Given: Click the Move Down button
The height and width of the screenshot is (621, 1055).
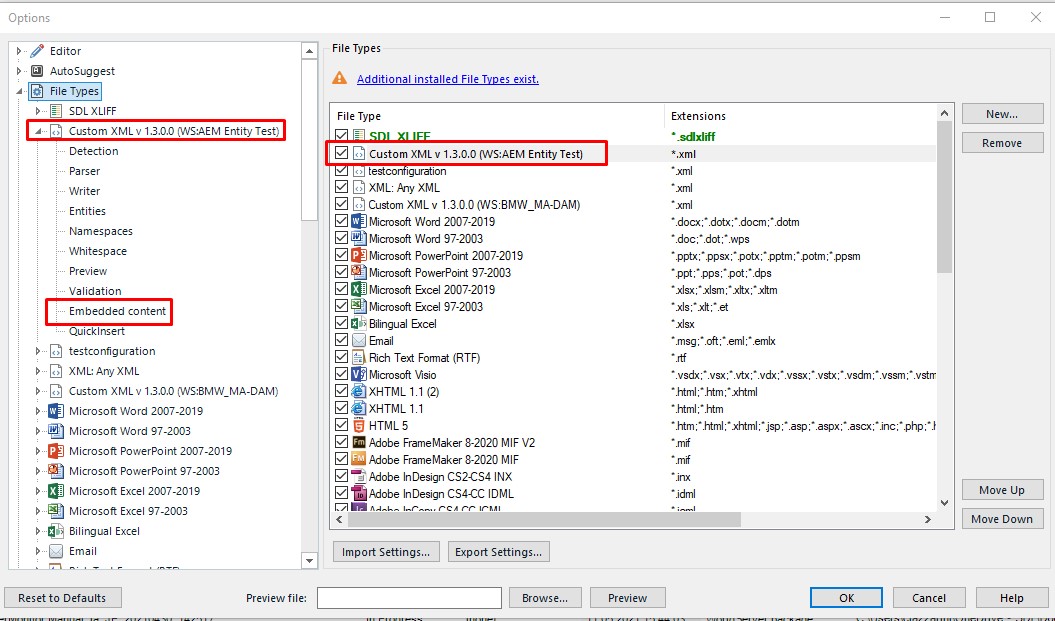Looking at the screenshot, I should pos(1002,519).
